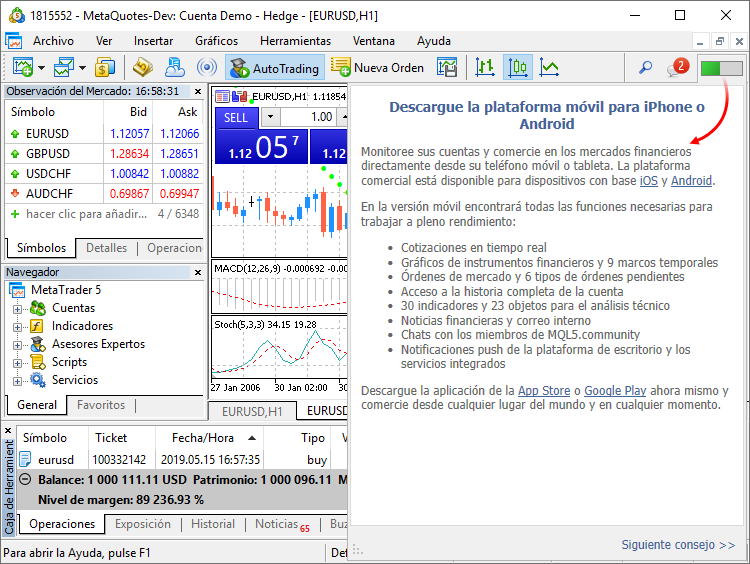
Task: Switch to the Historial tab
Action: point(212,524)
